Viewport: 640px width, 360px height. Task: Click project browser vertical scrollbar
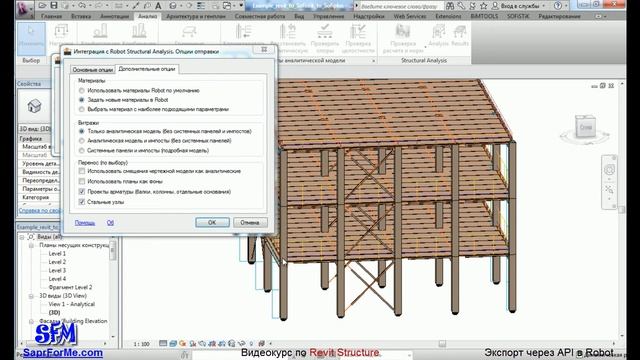[x=113, y=286]
